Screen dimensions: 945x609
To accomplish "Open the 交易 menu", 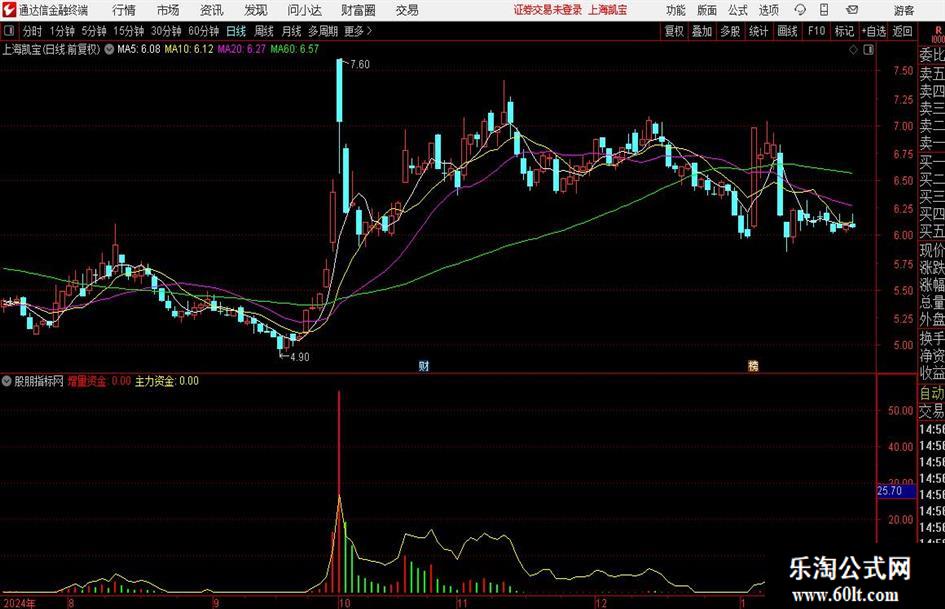I will [x=407, y=10].
